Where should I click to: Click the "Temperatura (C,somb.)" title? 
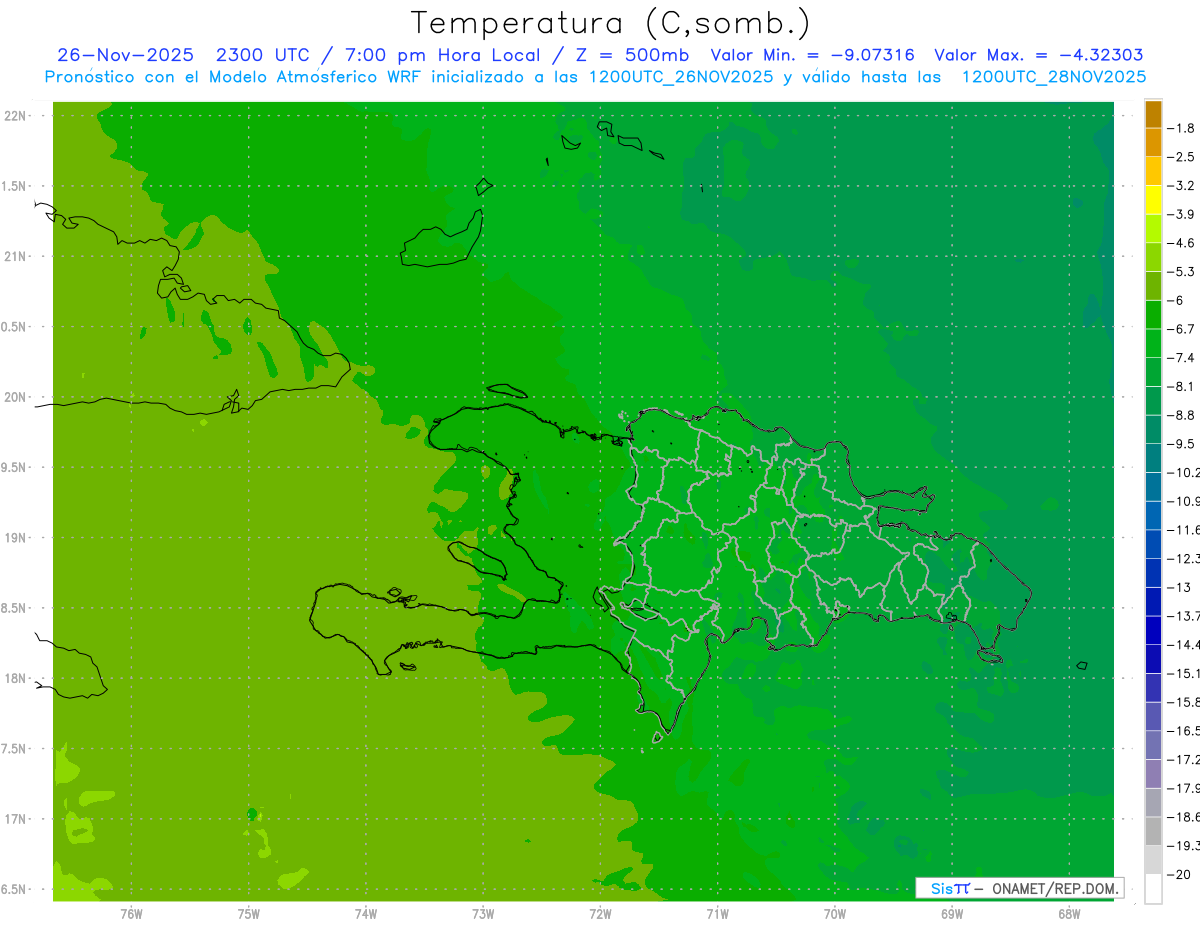611,24
